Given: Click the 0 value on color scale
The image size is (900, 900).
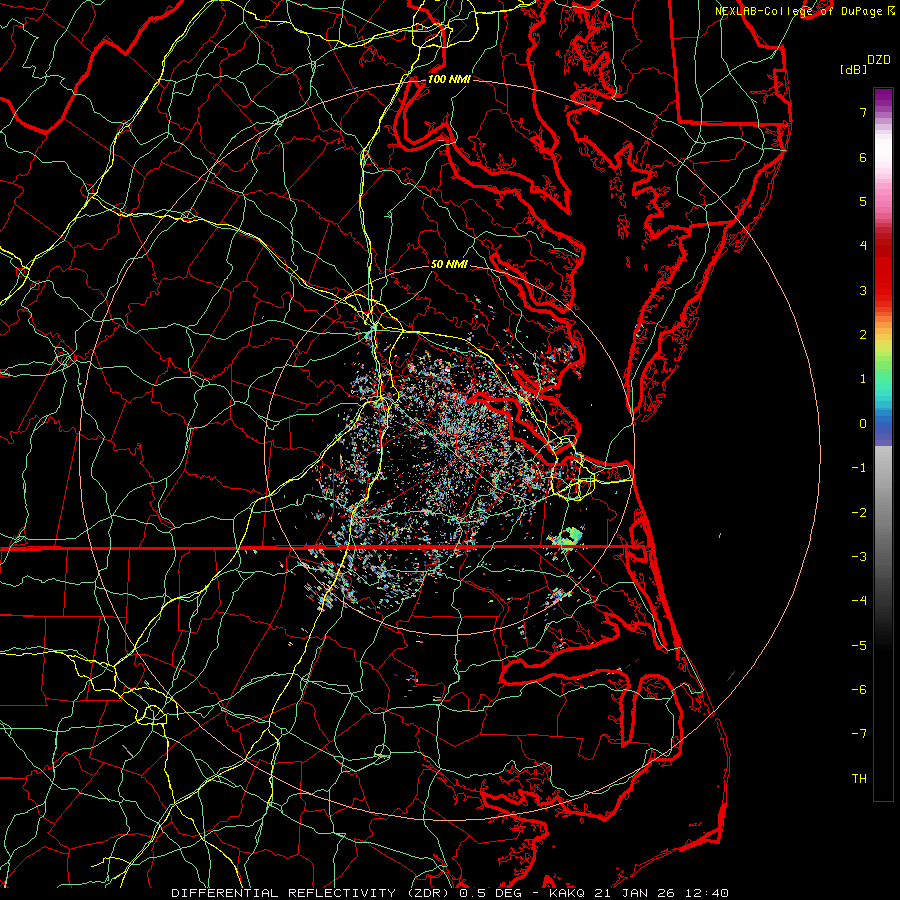Looking at the screenshot, I should pyautogui.click(x=863, y=424).
